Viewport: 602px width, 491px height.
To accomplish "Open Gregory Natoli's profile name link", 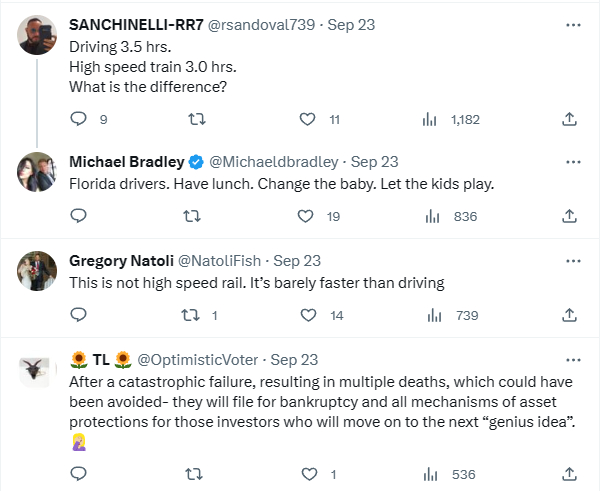I will coord(120,260).
